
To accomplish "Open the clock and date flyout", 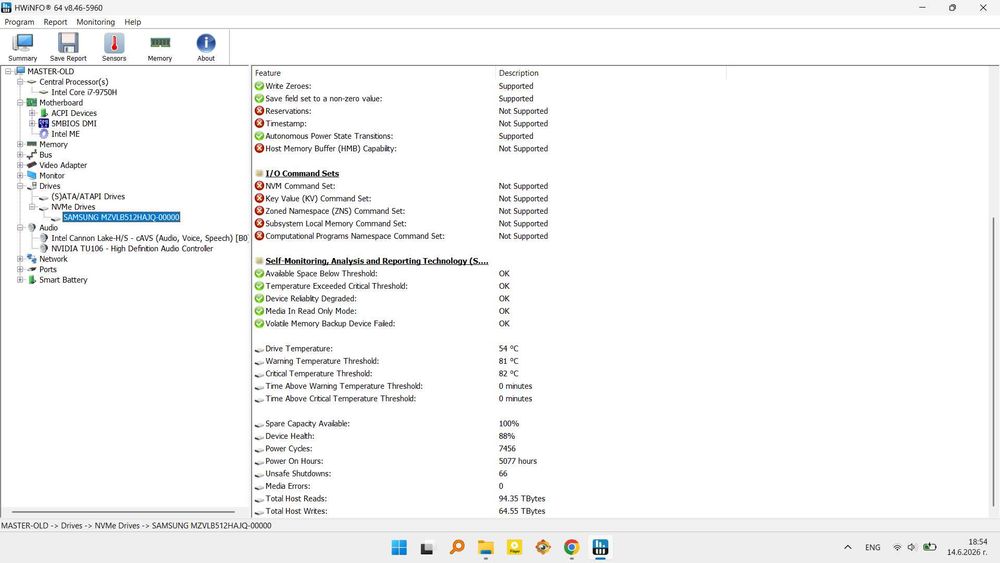I will tap(967, 547).
